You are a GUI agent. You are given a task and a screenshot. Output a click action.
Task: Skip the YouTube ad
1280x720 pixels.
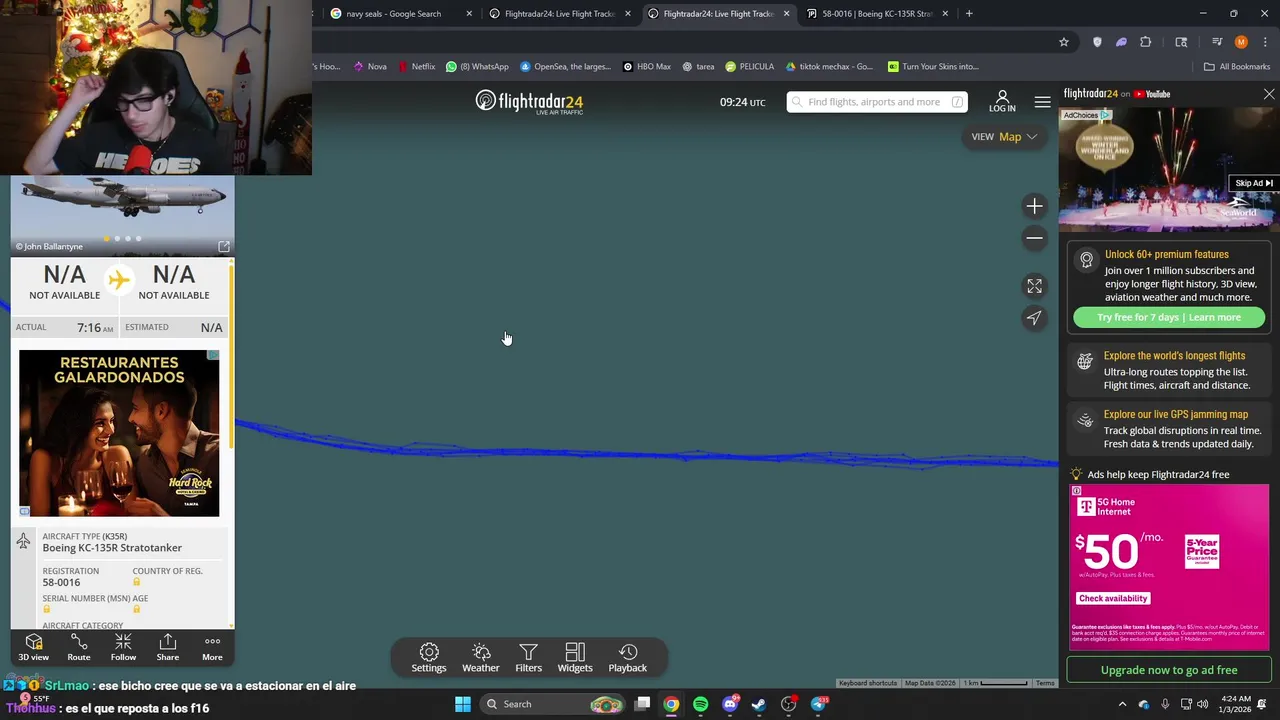click(x=1253, y=183)
